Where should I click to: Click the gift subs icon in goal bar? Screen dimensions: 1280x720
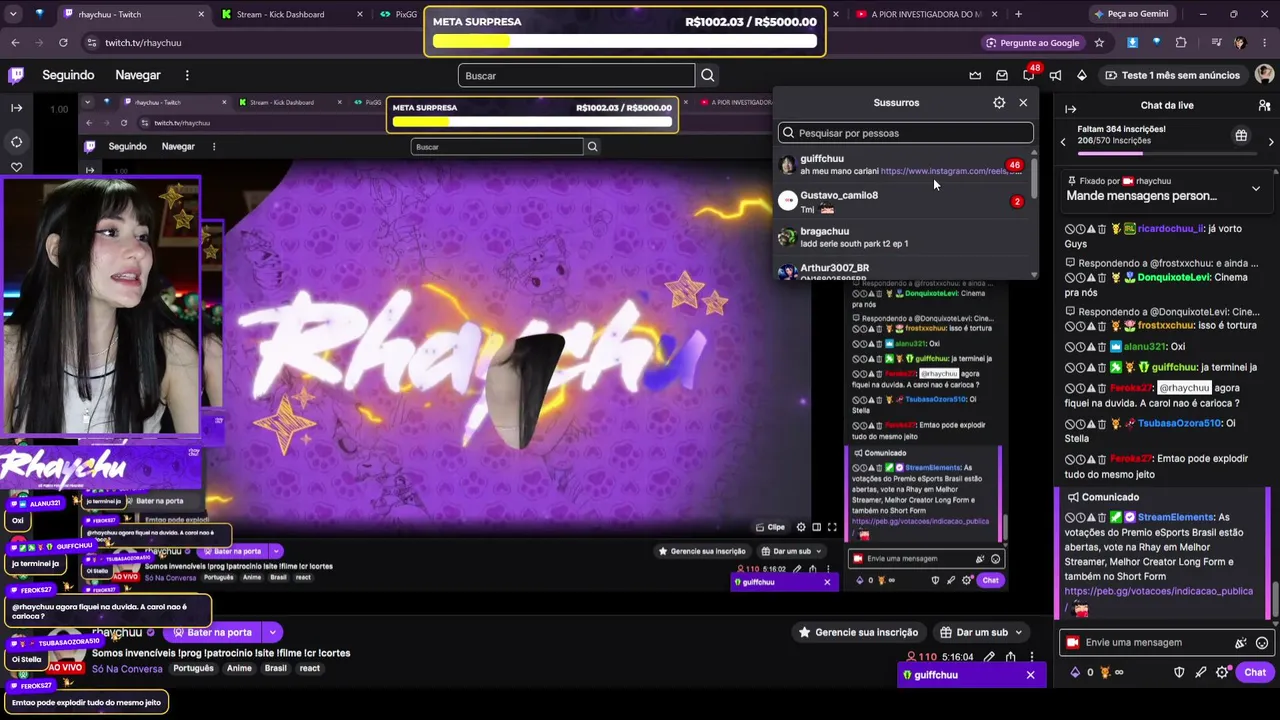coord(1241,135)
